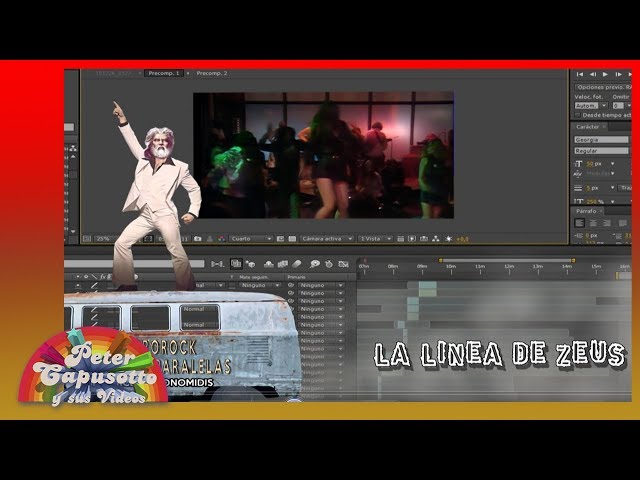The width and height of the screenshot is (640, 480).
Task: Open the Cámara activa view dropdown
Action: 327,239
